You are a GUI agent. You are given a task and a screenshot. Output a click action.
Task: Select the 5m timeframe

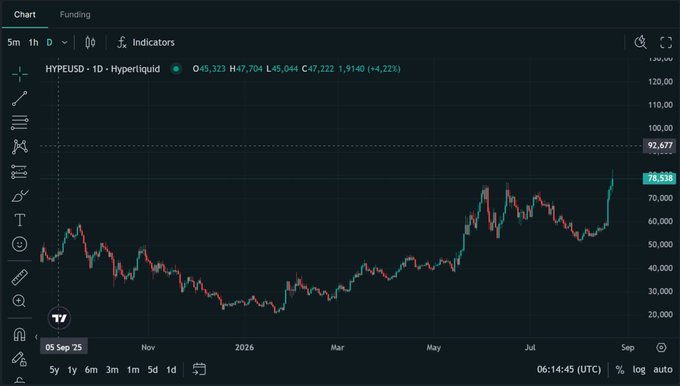pyautogui.click(x=14, y=42)
